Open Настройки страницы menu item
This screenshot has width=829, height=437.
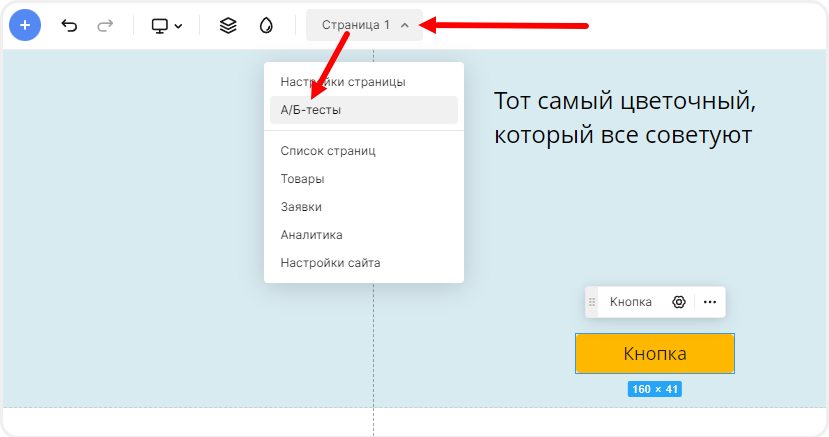[x=364, y=82]
